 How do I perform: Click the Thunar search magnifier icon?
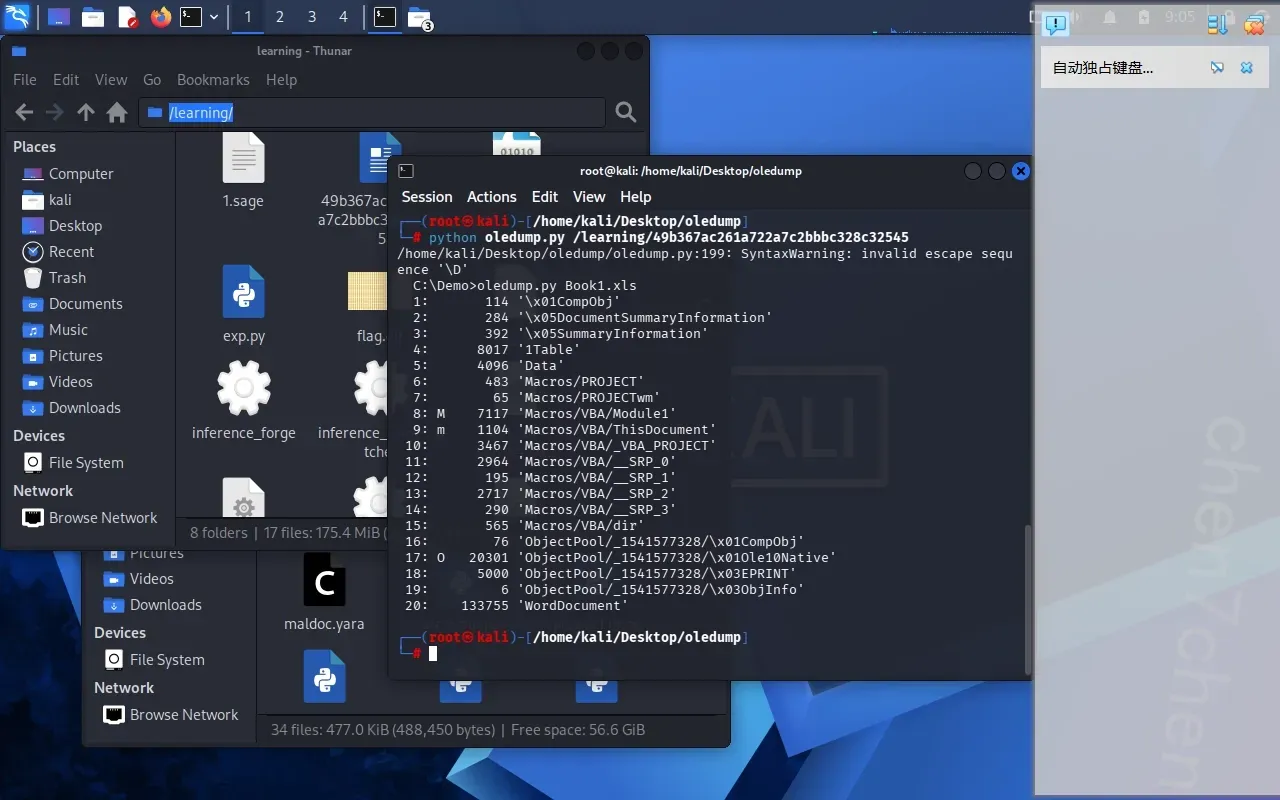tap(626, 113)
